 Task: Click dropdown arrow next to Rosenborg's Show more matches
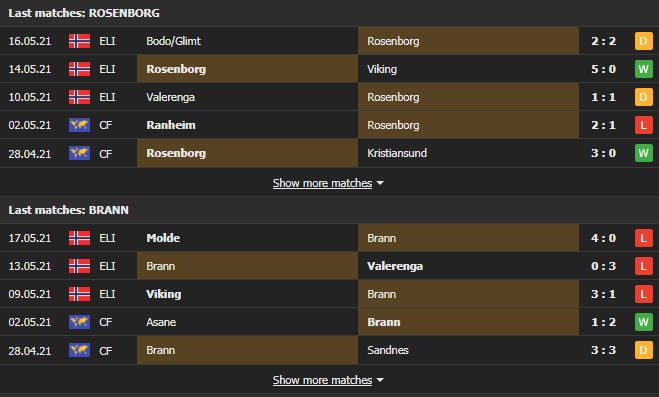[380, 184]
